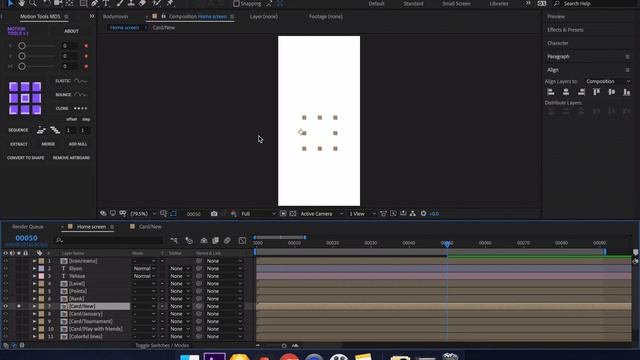This screenshot has width=640, height=360.
Task: Enable Motion Blur switch in timeline header
Action: tap(227, 240)
